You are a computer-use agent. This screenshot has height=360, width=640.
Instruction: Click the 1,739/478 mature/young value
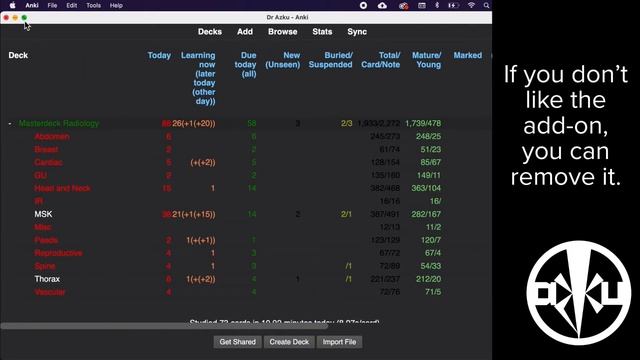(x=423, y=123)
